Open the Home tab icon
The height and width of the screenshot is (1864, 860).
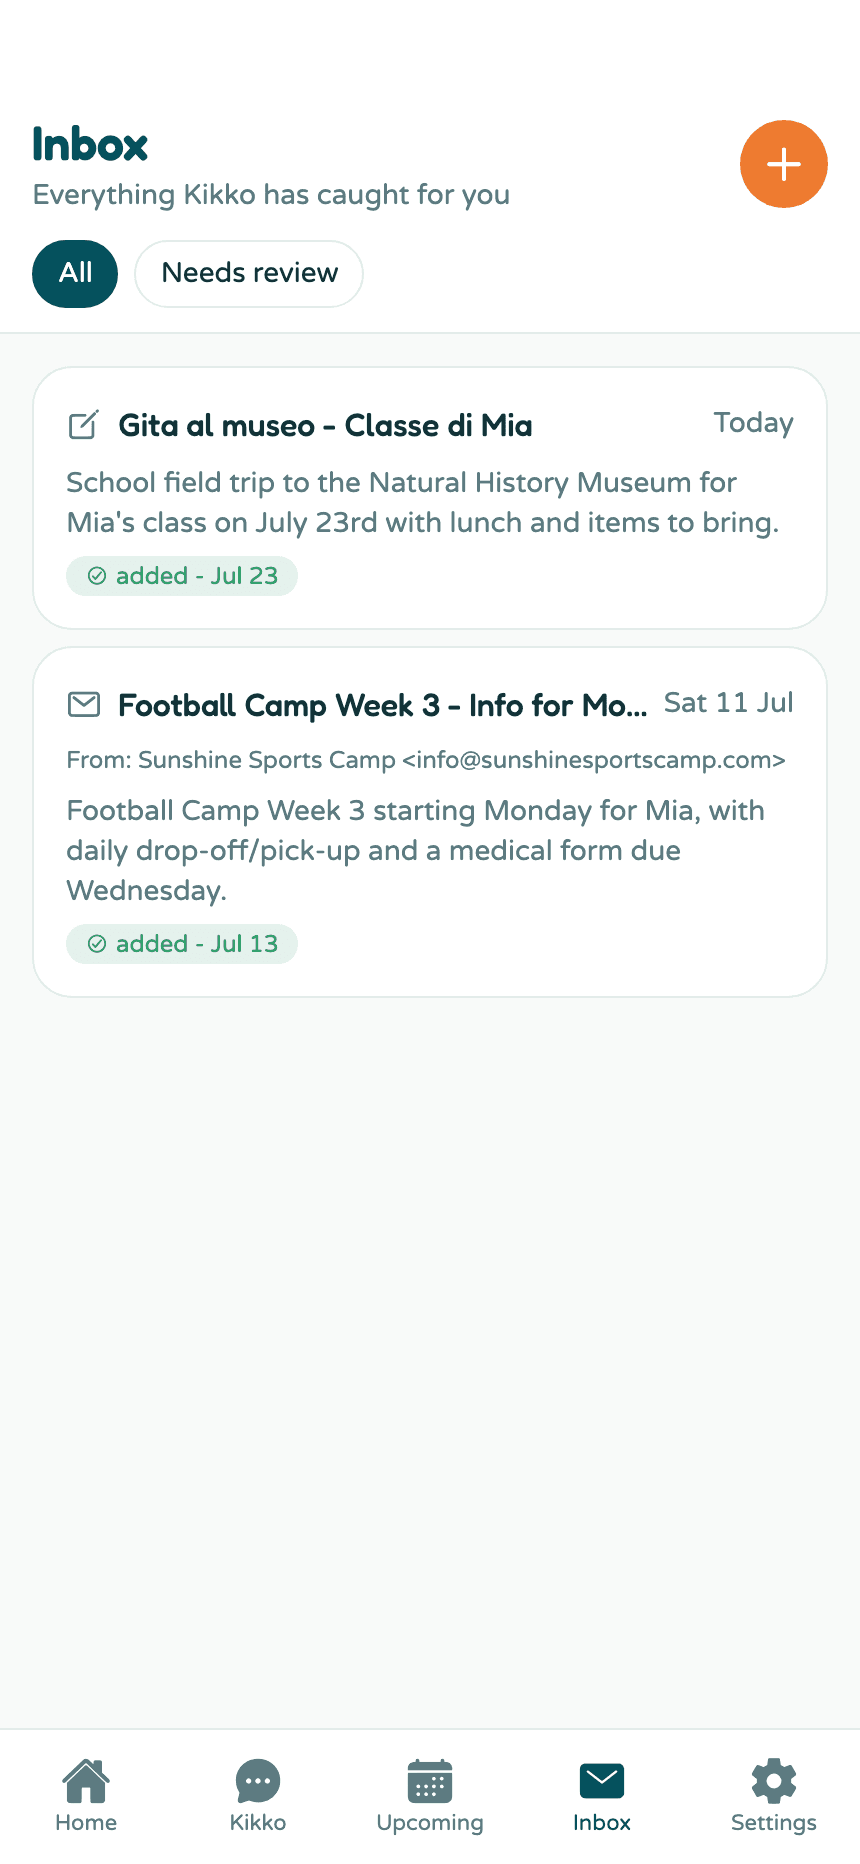(86, 1781)
